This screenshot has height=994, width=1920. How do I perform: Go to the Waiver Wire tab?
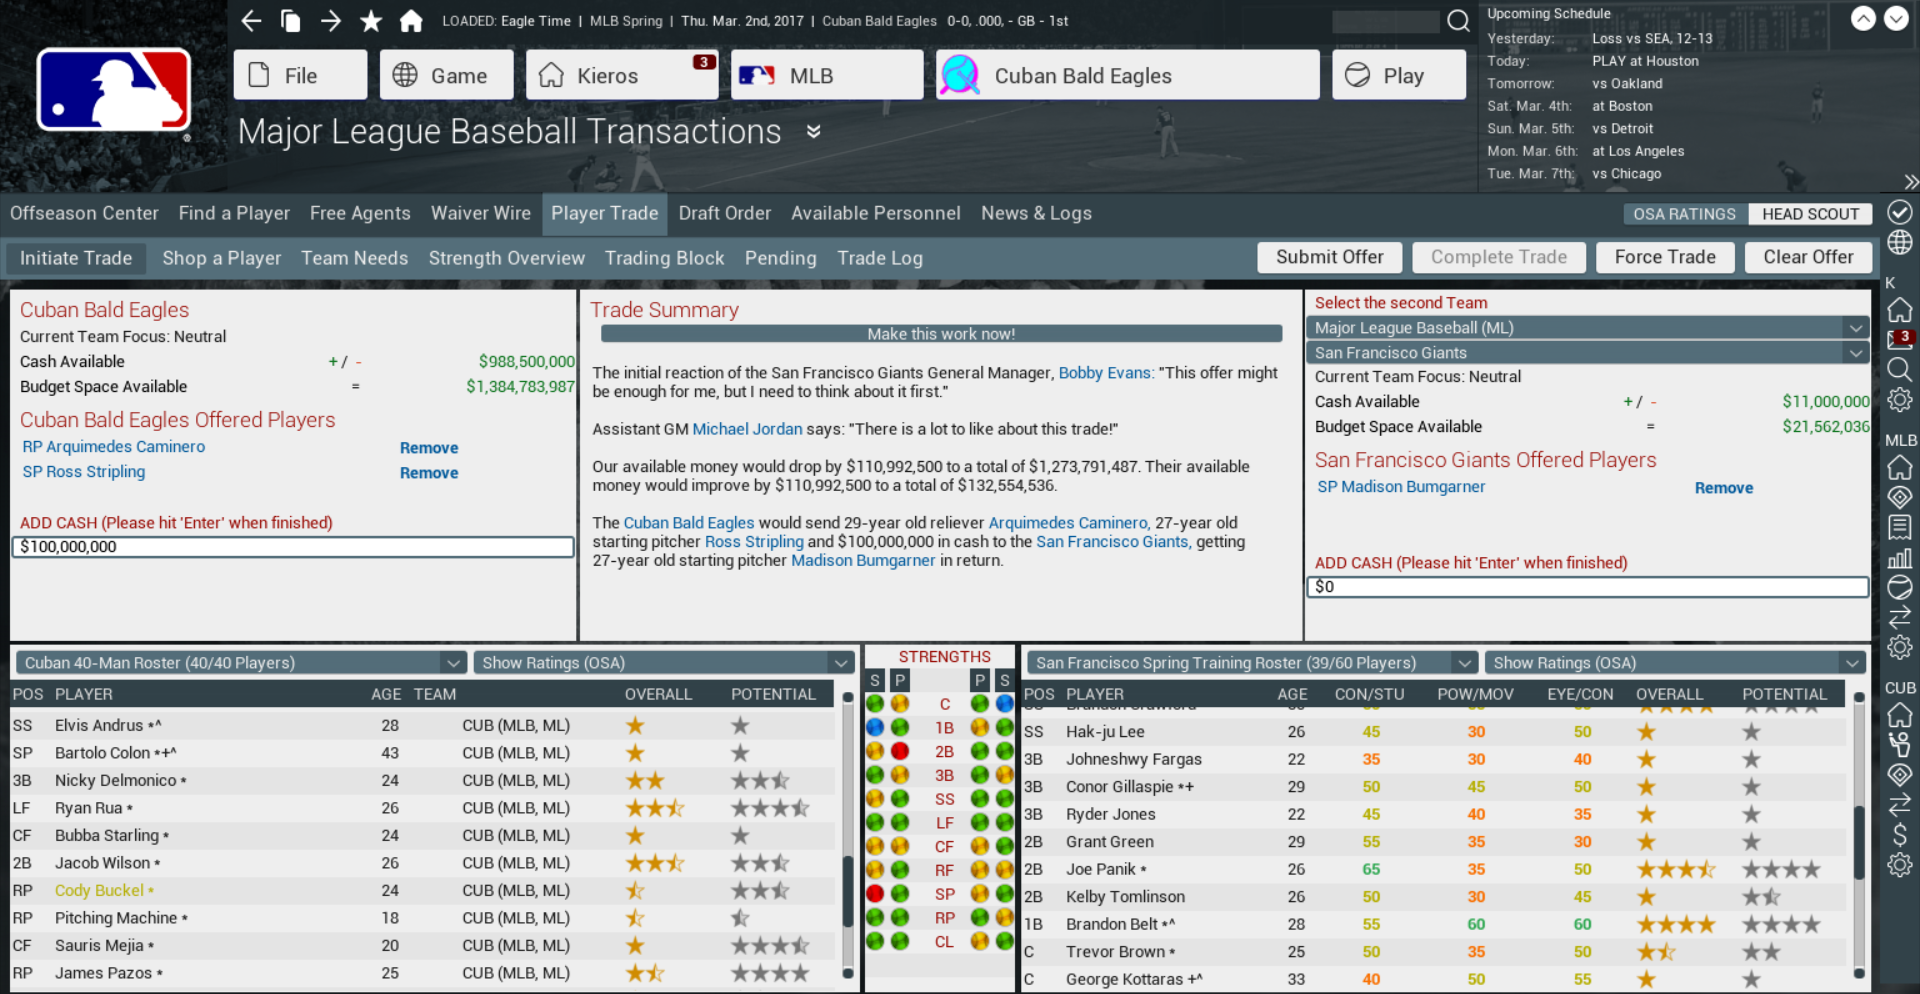[x=481, y=213]
